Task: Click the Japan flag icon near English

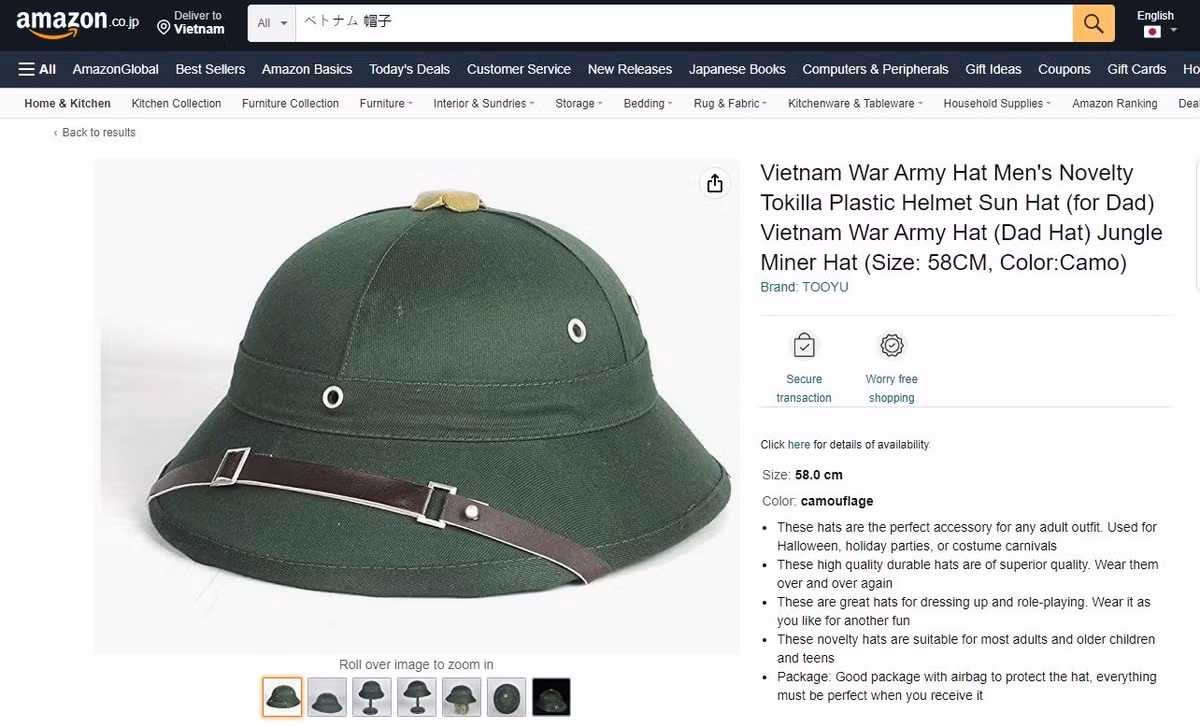Action: (1151, 30)
